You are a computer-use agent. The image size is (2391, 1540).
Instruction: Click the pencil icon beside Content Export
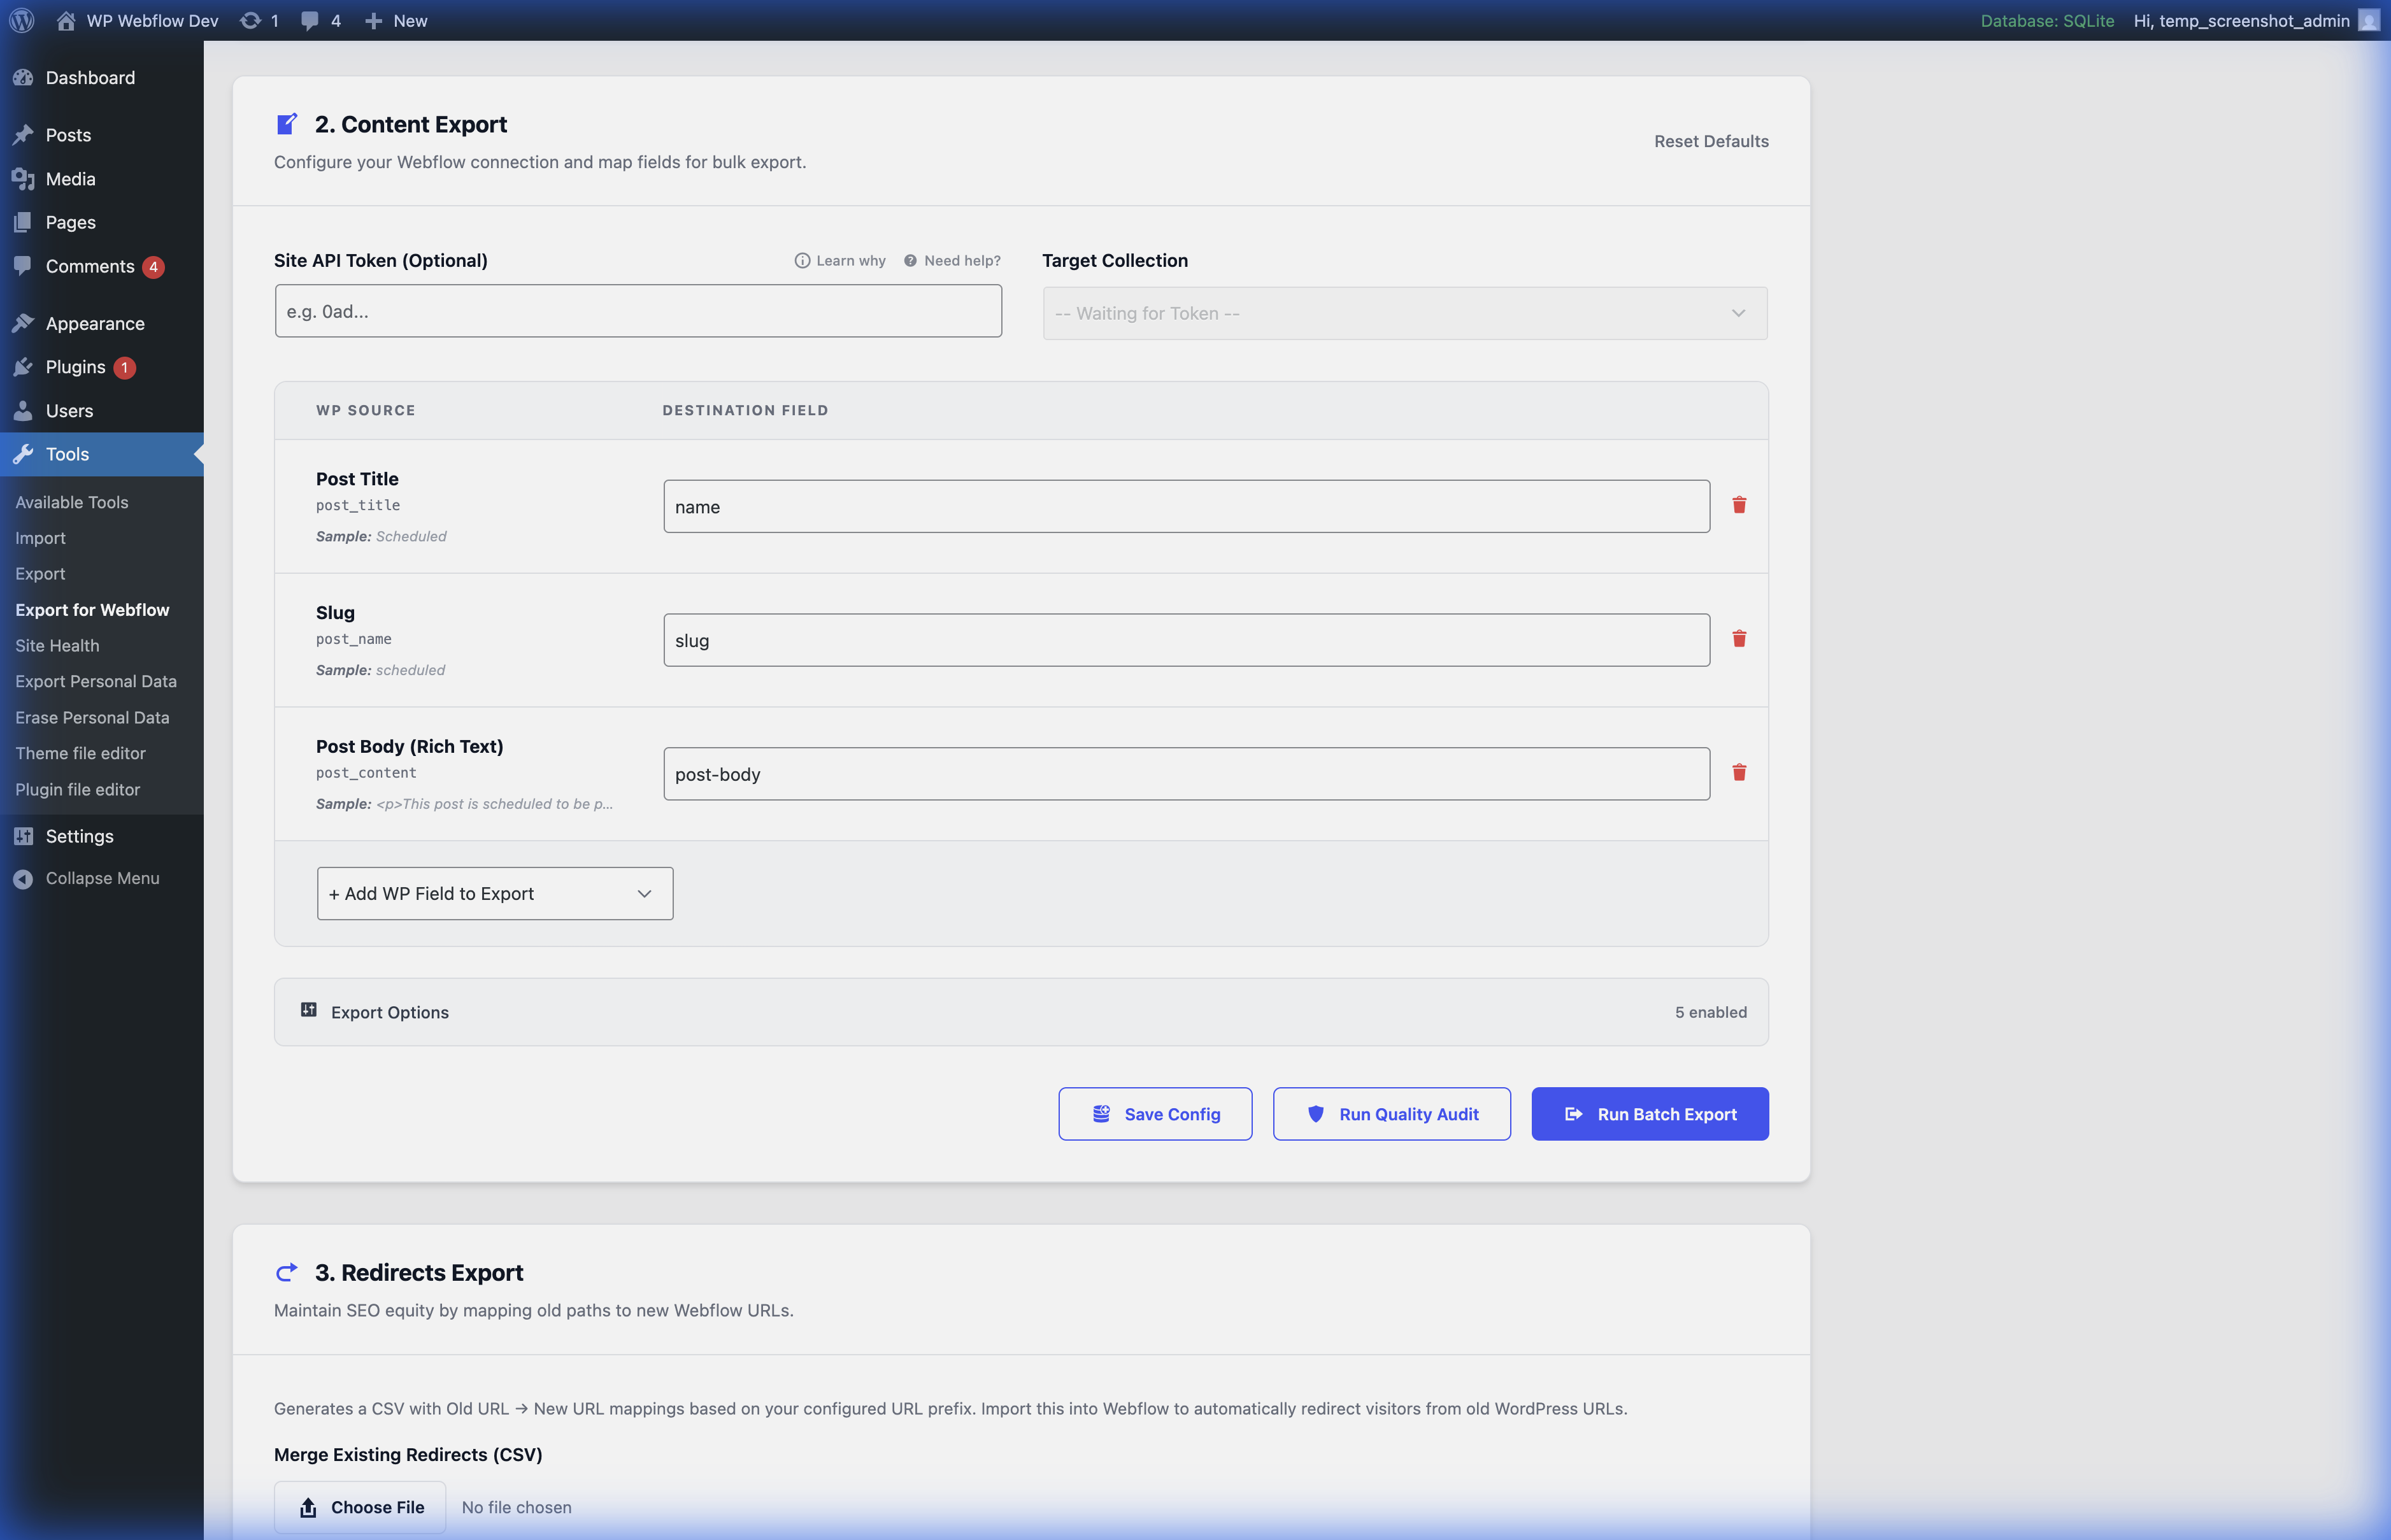click(287, 123)
